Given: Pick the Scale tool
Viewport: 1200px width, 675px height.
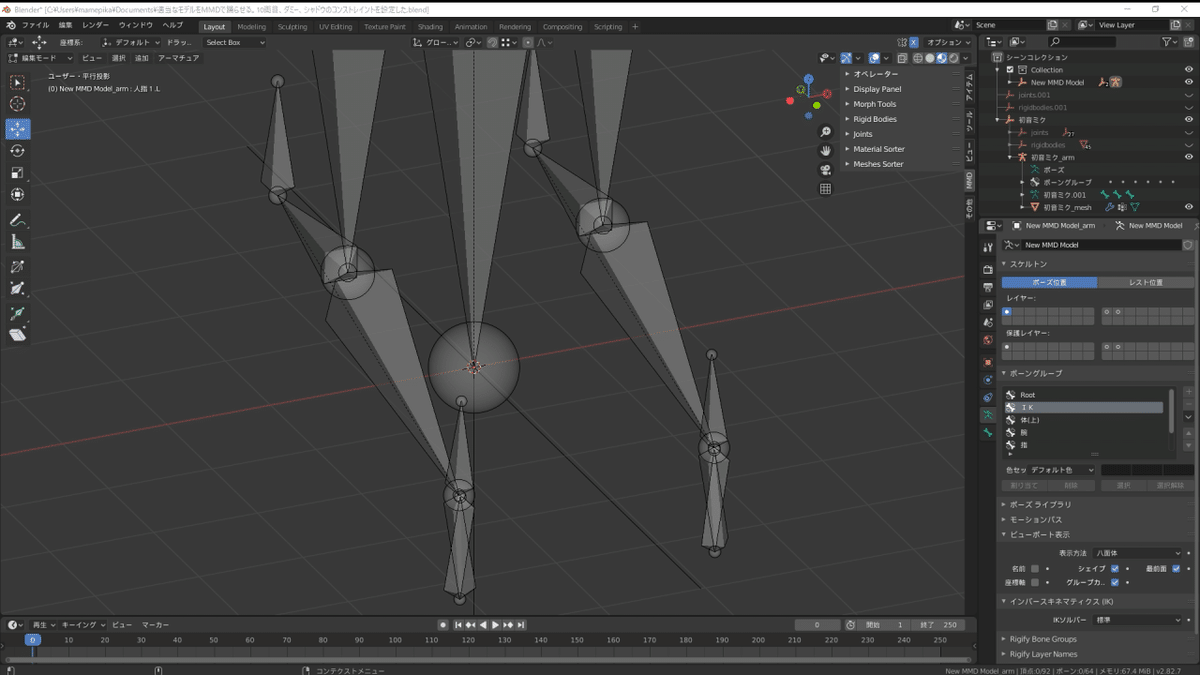Looking at the screenshot, I should click(18, 173).
